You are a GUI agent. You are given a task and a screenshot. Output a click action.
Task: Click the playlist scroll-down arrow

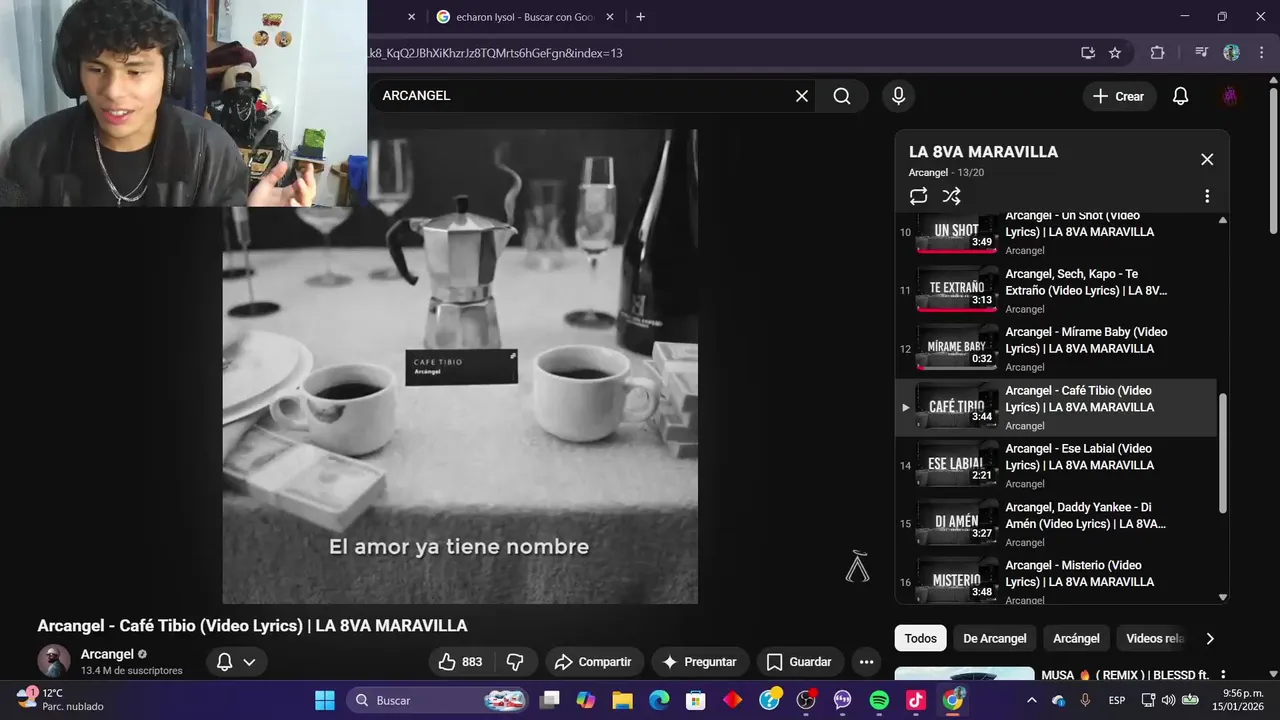coord(1222,596)
